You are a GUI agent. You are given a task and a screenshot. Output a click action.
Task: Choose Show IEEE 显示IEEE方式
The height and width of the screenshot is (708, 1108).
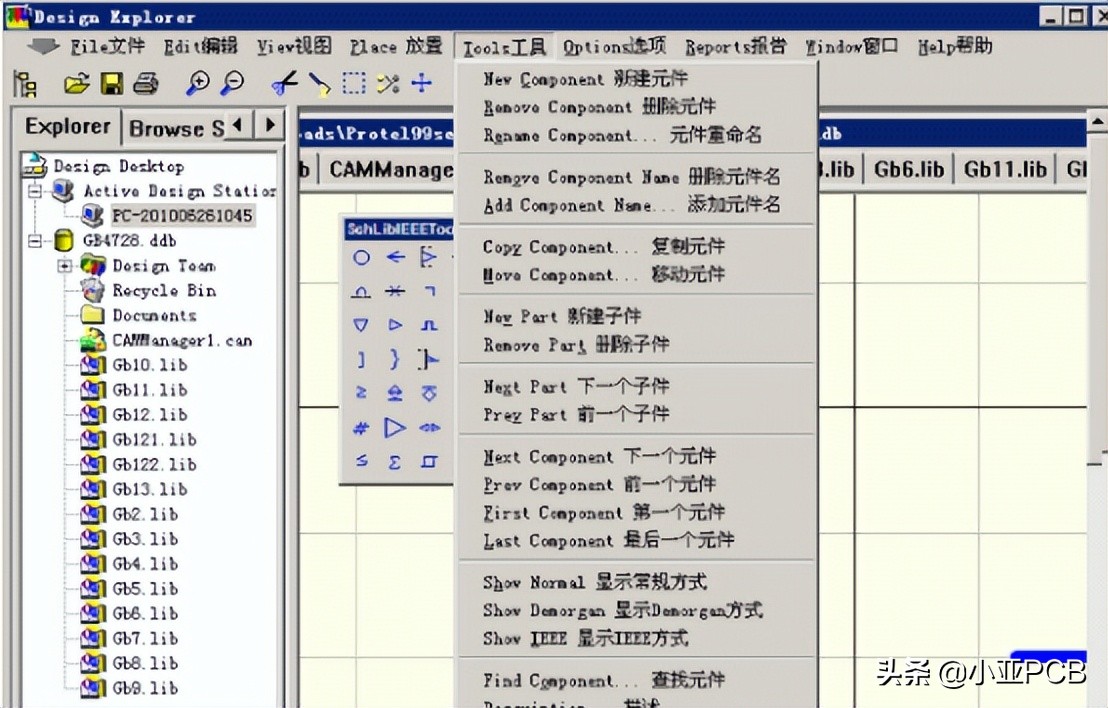(585, 638)
